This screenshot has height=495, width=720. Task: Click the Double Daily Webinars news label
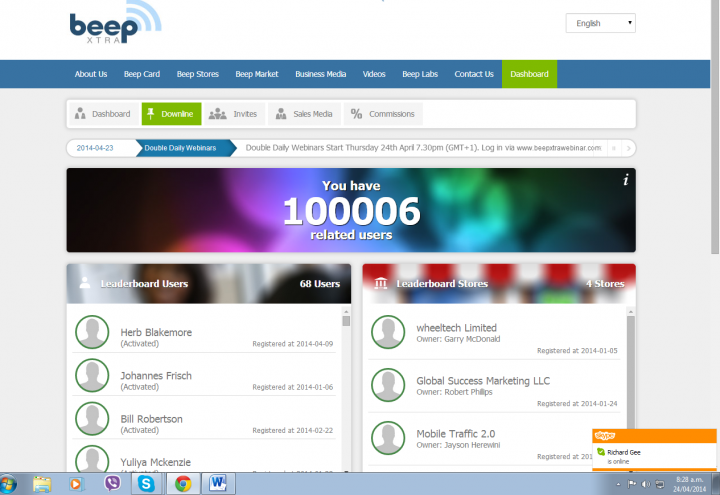[x=180, y=148]
